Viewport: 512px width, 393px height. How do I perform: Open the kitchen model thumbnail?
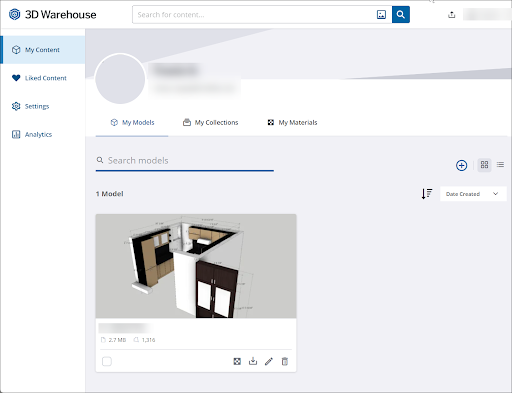(196, 266)
